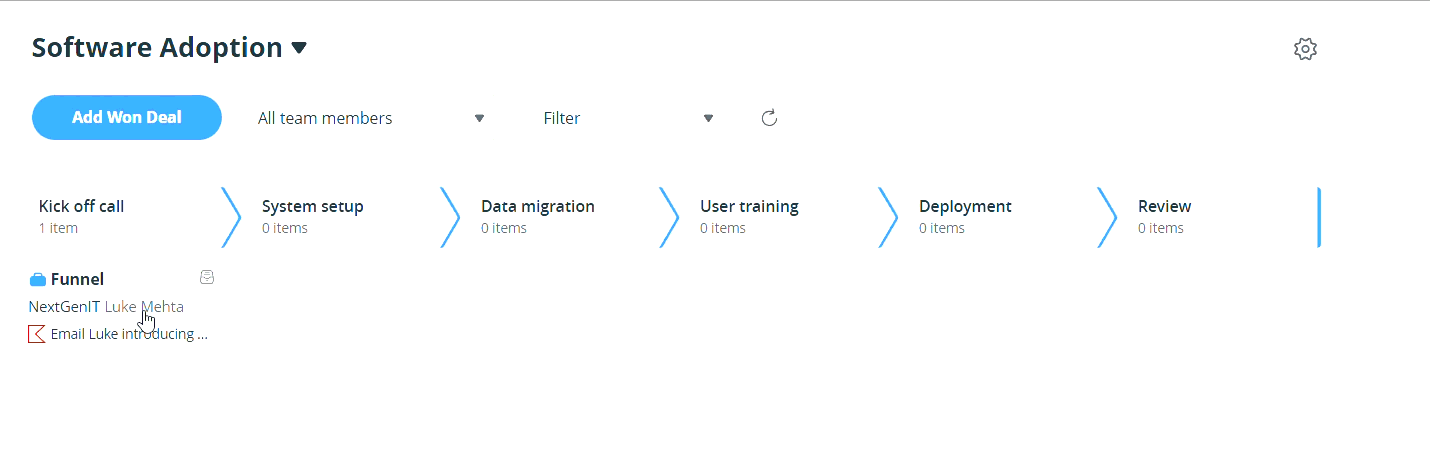This screenshot has width=1430, height=470.
Task: Open the All team members dropdown
Action: pos(370,118)
